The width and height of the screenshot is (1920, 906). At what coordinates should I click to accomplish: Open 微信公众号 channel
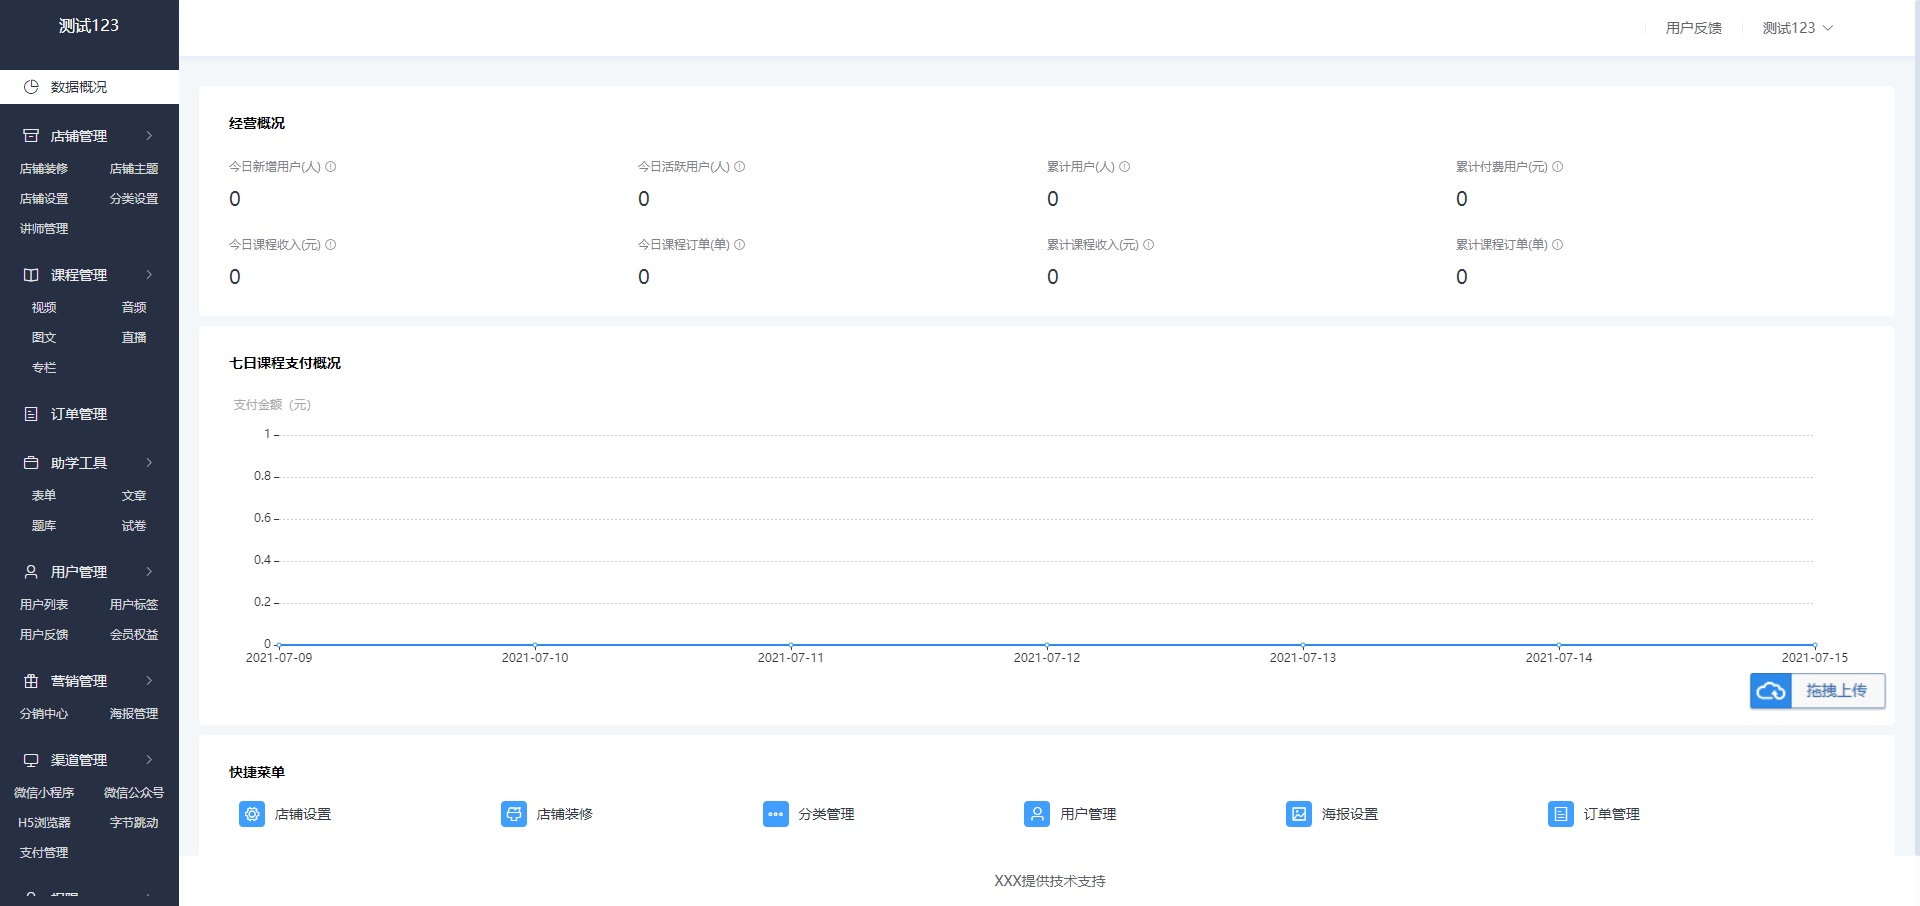[134, 793]
